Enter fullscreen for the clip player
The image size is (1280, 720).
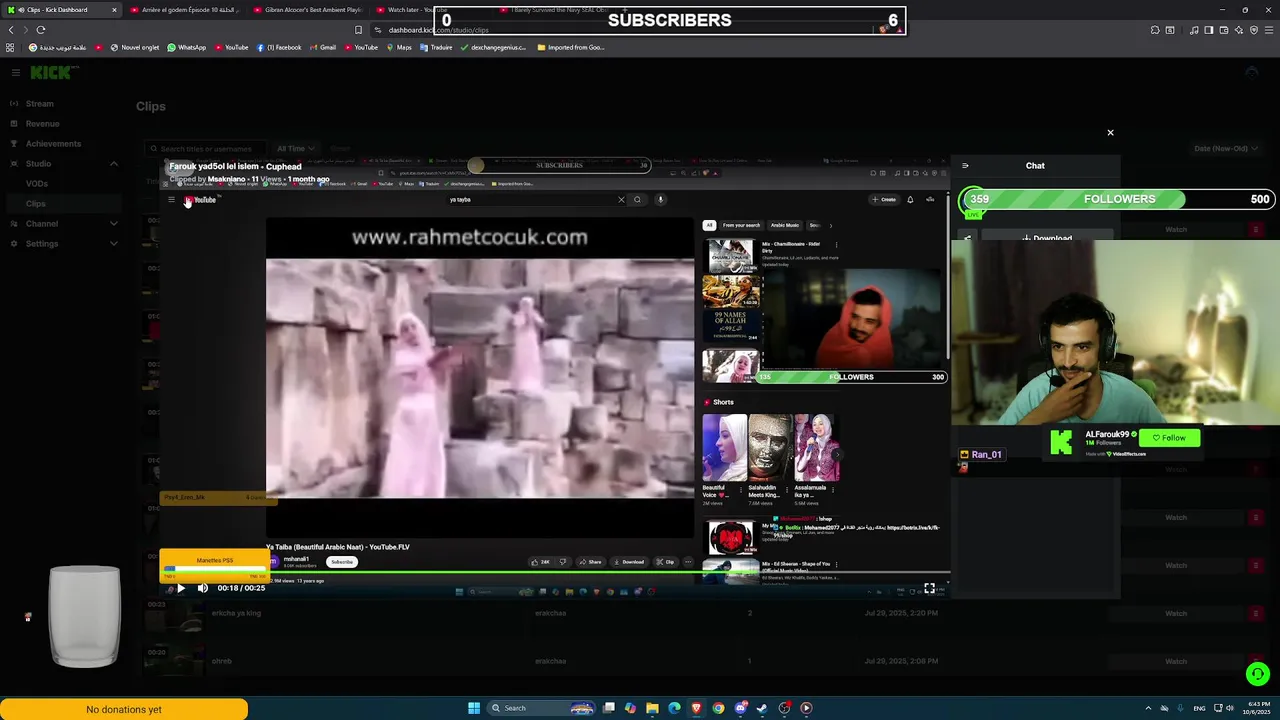(929, 588)
